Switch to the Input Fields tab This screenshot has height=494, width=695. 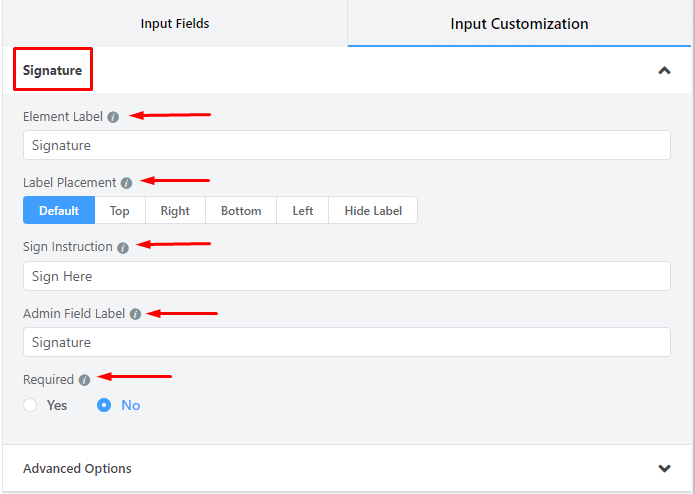pos(175,23)
